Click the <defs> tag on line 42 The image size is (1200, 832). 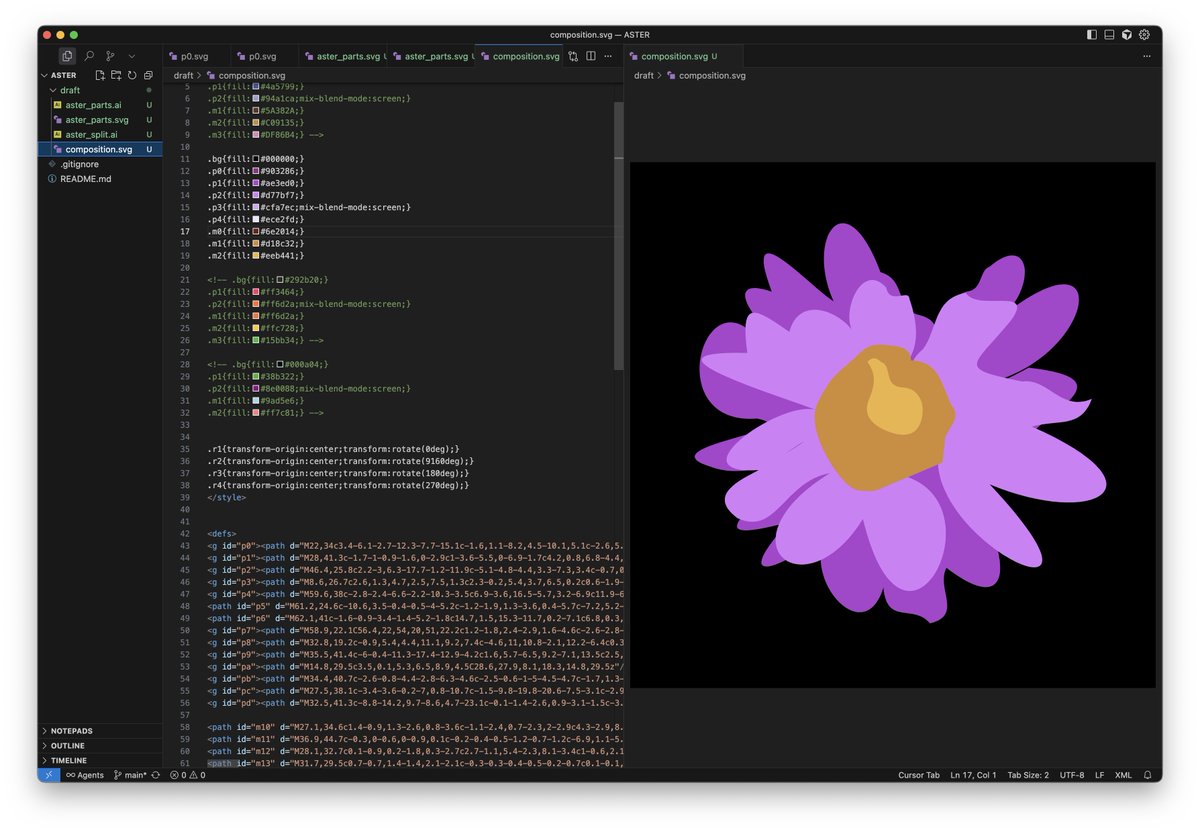(221, 533)
